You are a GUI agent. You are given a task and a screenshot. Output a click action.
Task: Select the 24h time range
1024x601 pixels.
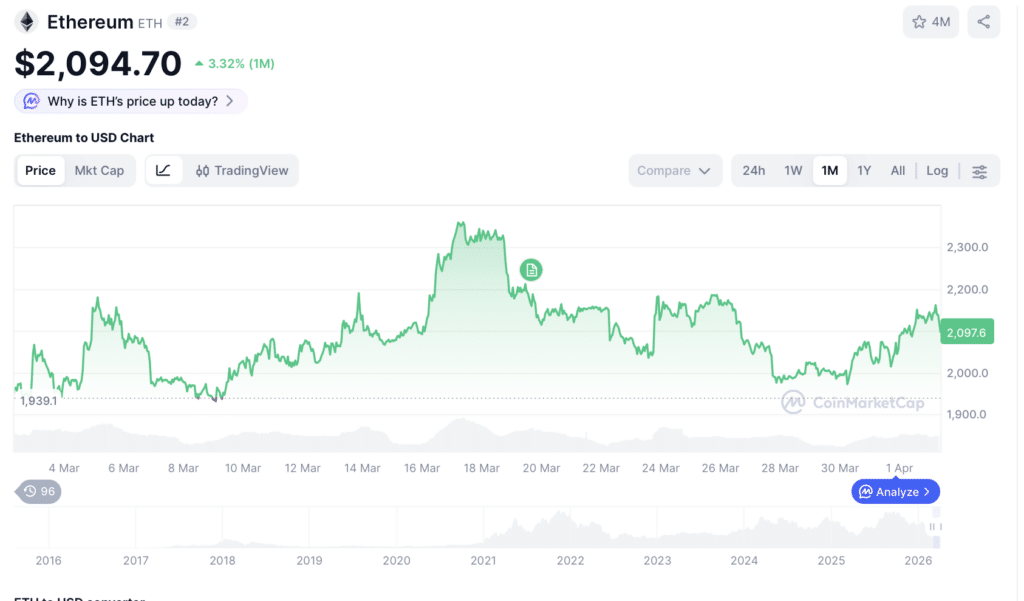[x=754, y=171]
